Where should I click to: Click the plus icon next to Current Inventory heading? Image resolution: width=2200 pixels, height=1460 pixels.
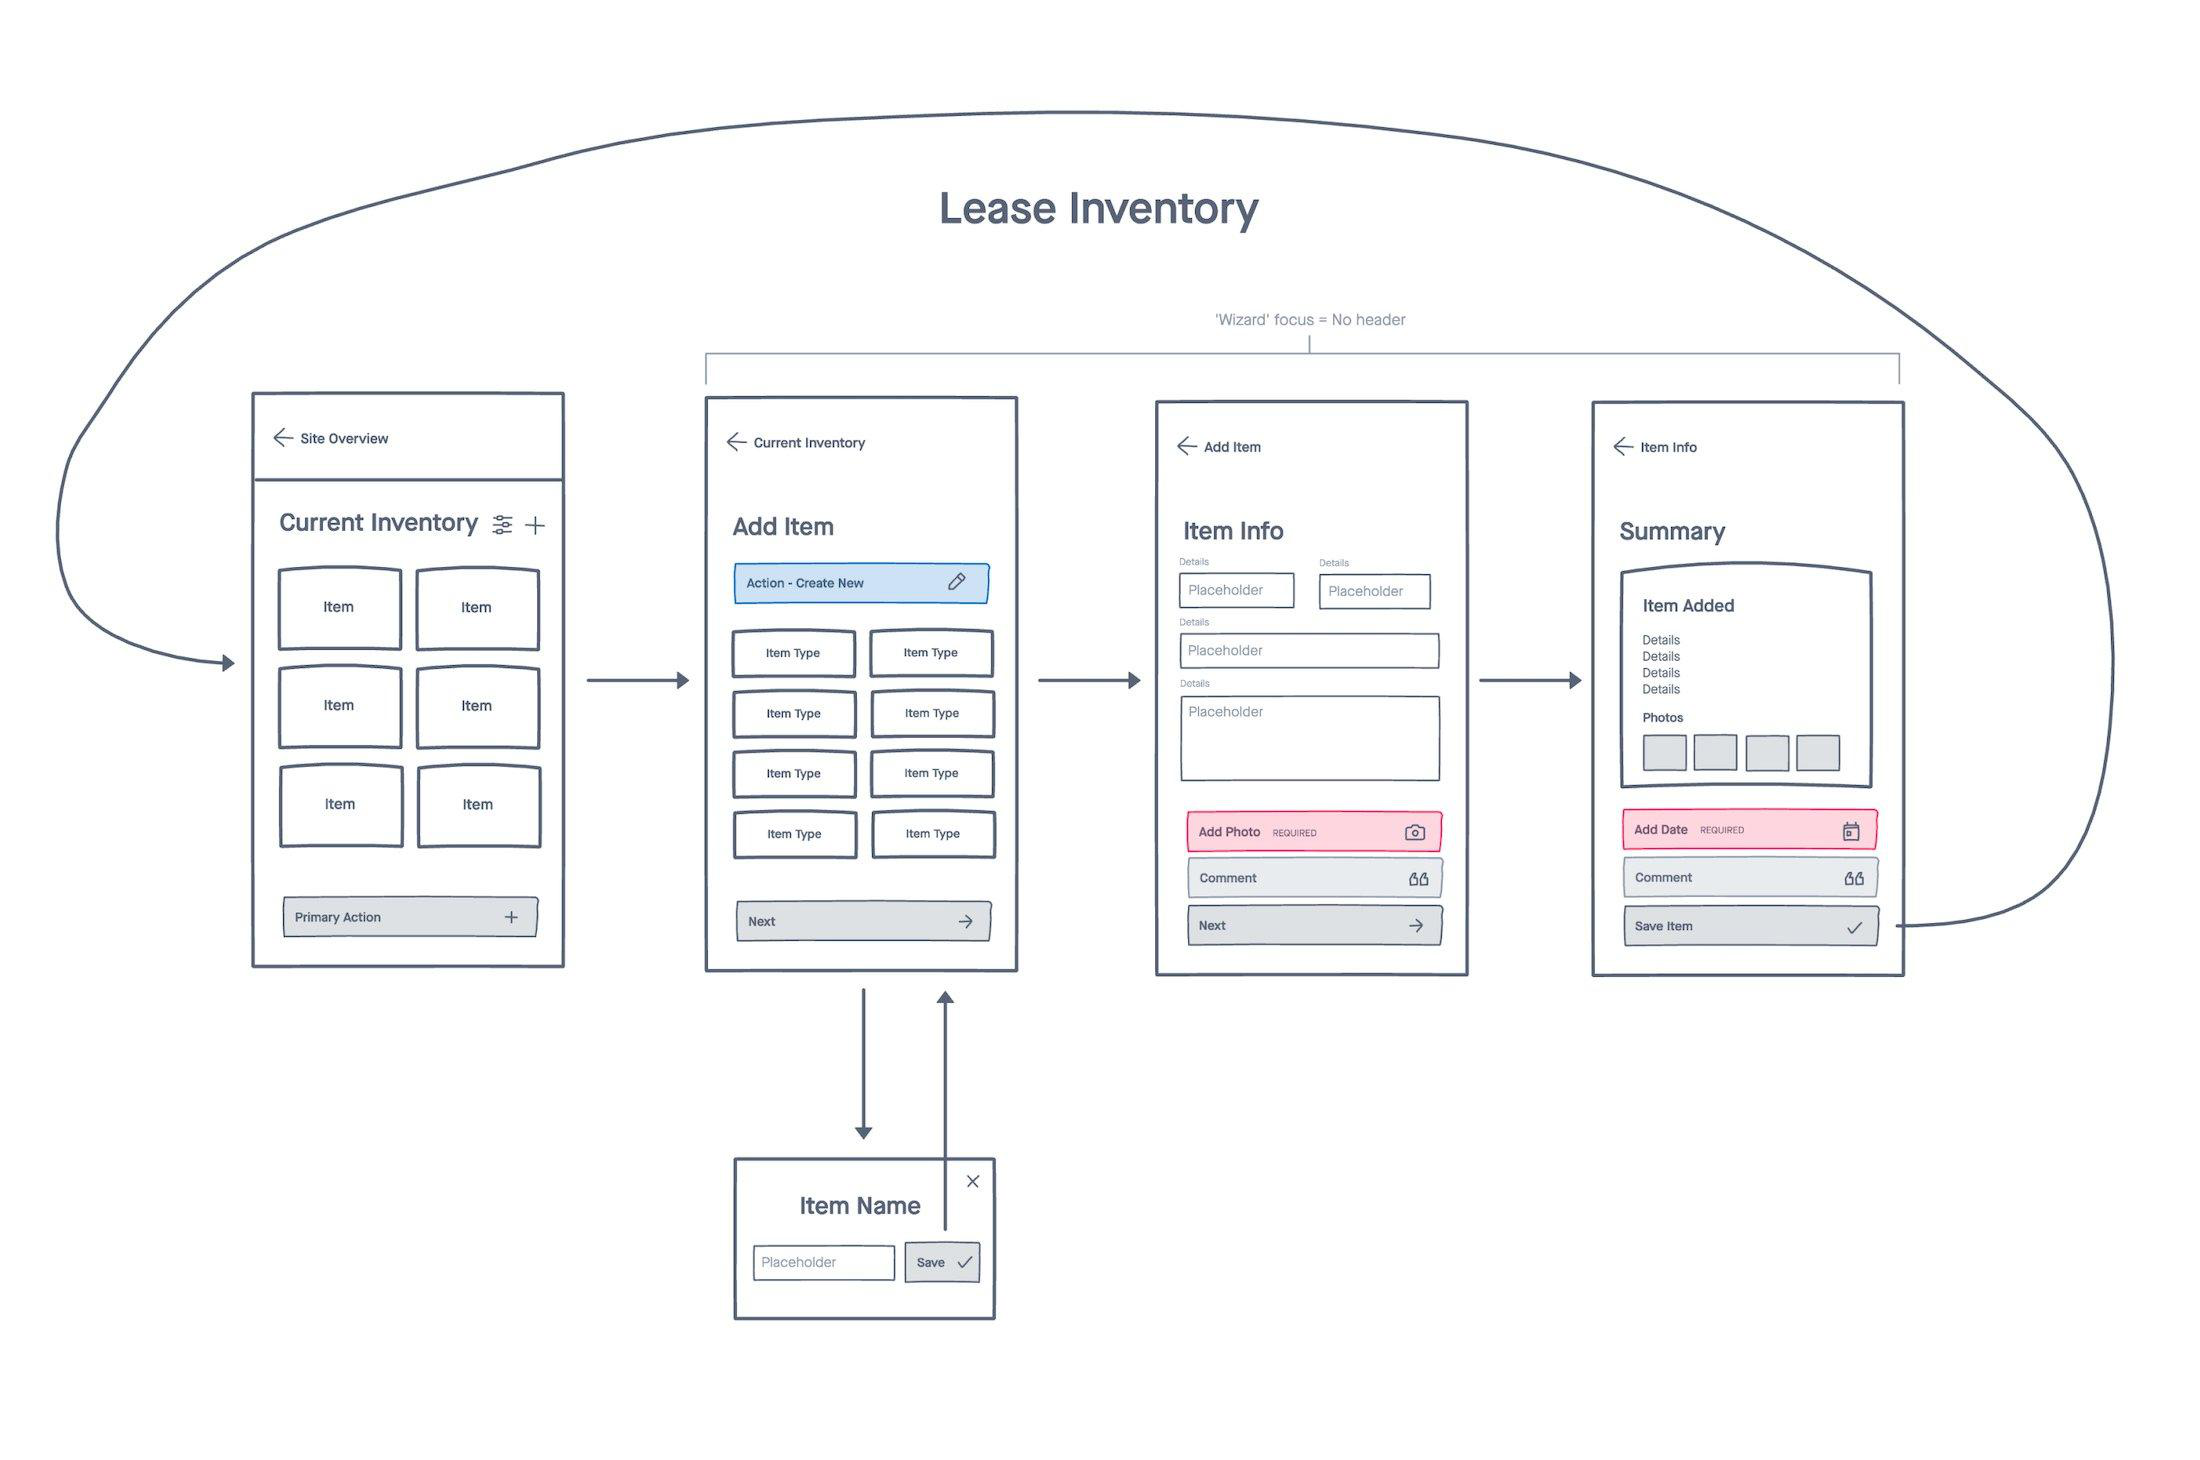pyautogui.click(x=536, y=525)
